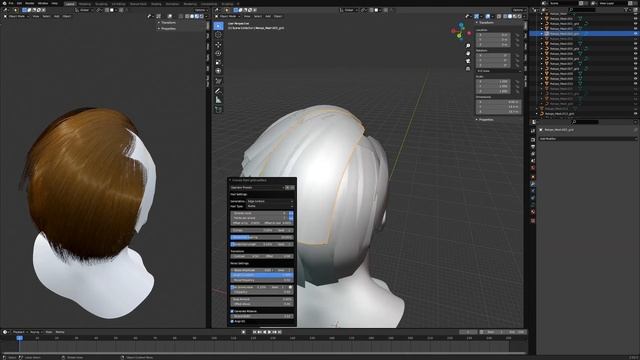Open the Hair Type dropdown in operator panel
This screenshot has height=360, width=640.
(x=270, y=206)
